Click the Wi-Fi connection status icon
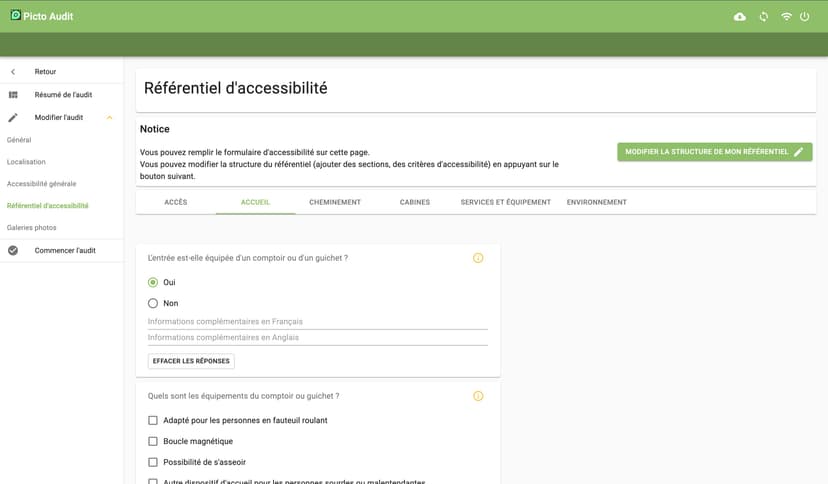The height and width of the screenshot is (484, 828). [x=786, y=17]
